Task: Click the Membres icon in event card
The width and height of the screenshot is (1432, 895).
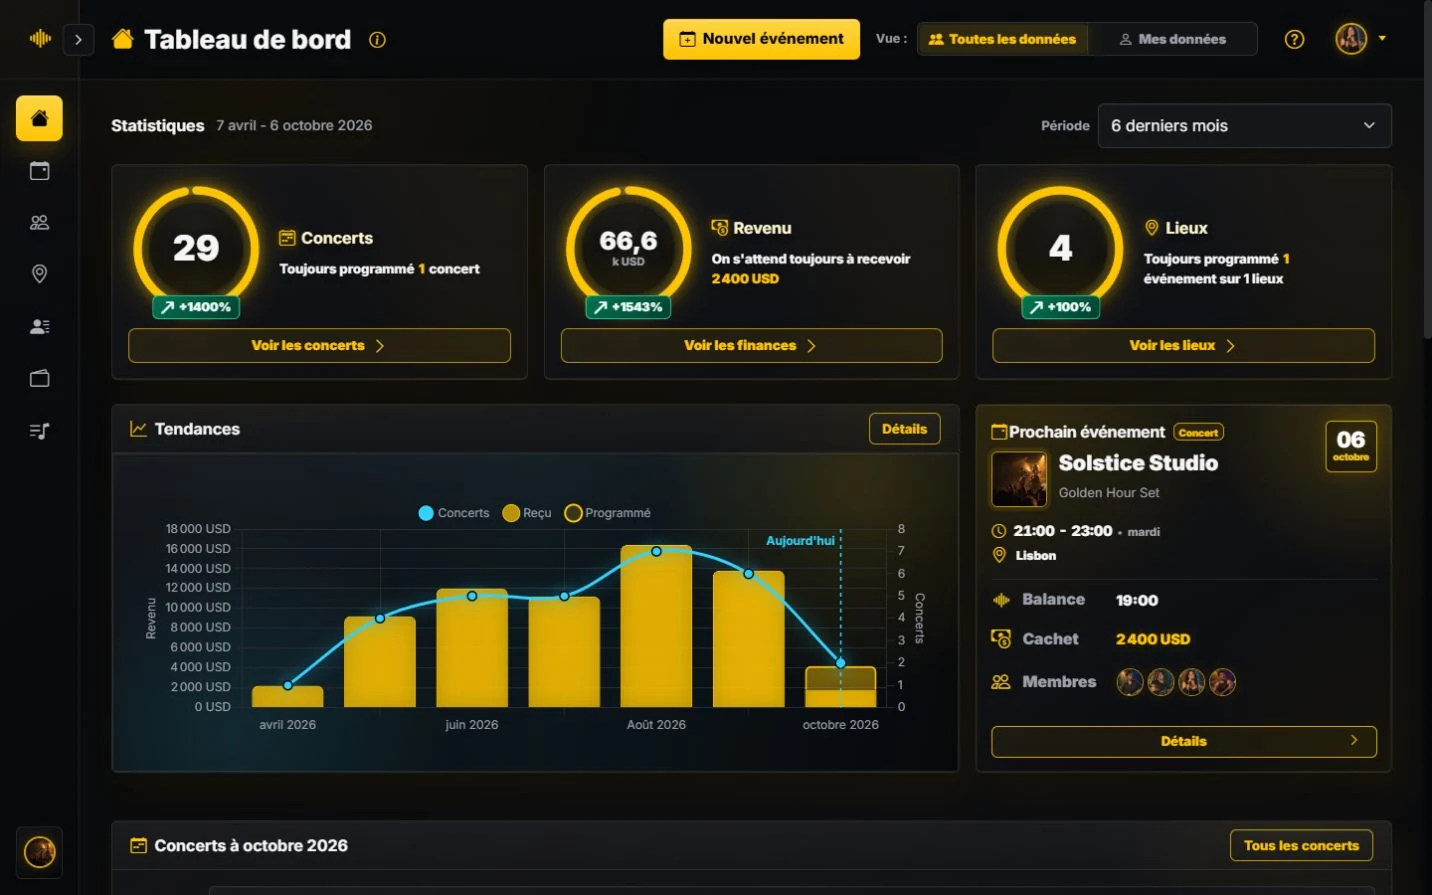Action: tap(1001, 682)
